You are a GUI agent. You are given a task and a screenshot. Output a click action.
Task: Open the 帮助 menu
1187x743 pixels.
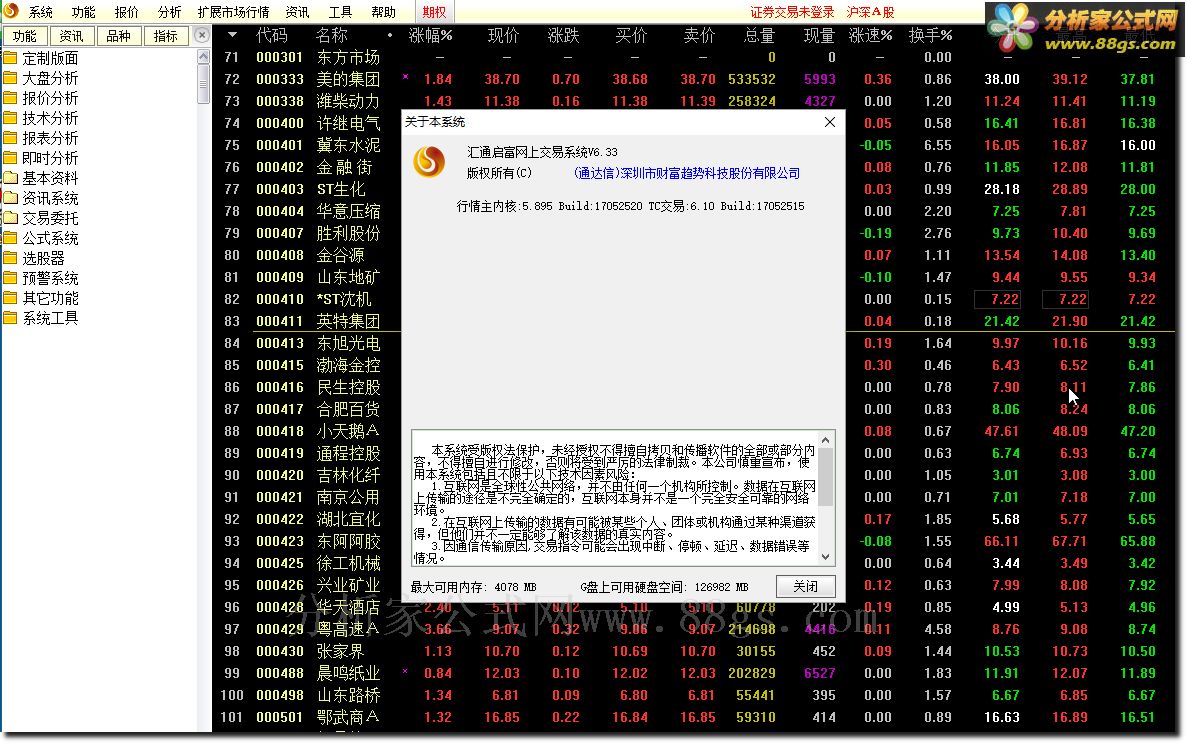click(x=383, y=12)
